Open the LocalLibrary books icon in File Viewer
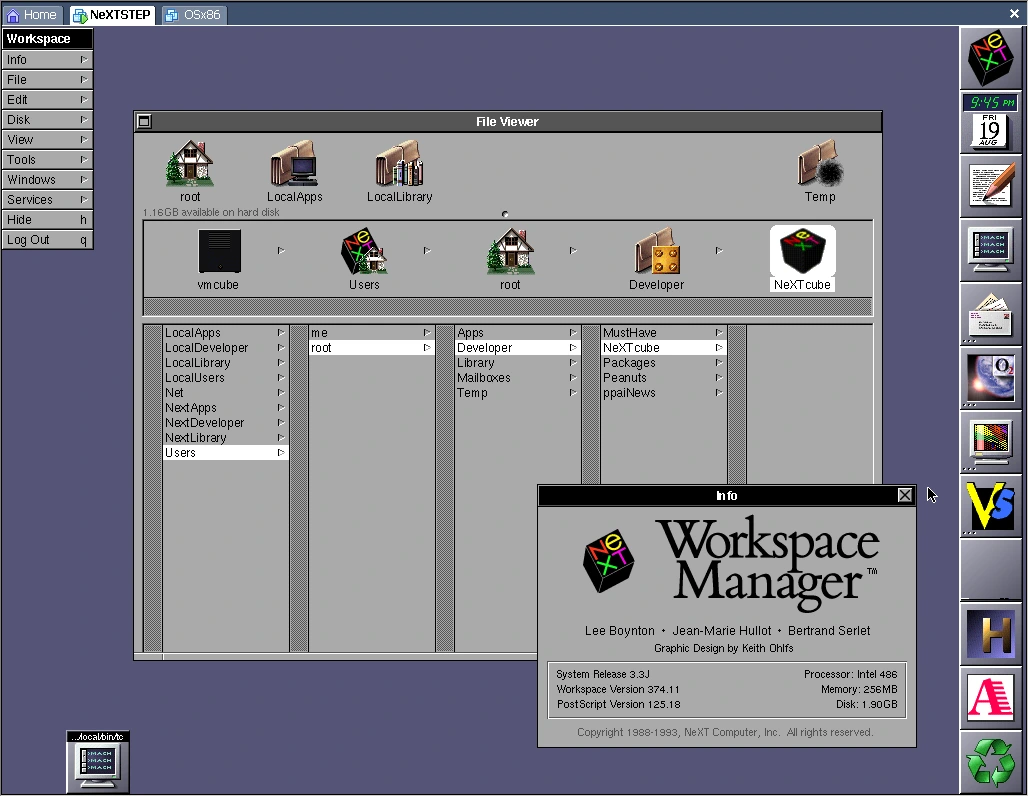 pos(399,165)
